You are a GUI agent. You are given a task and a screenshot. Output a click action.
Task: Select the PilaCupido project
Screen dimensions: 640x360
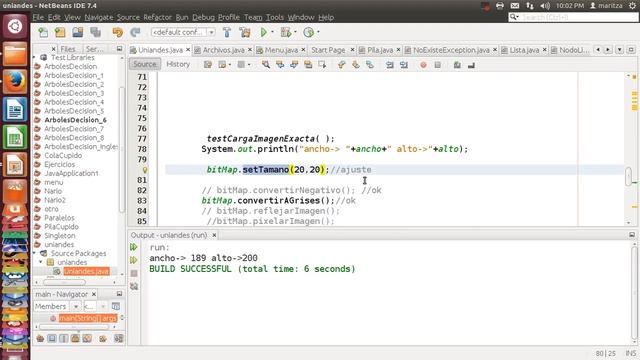[x=61, y=227]
